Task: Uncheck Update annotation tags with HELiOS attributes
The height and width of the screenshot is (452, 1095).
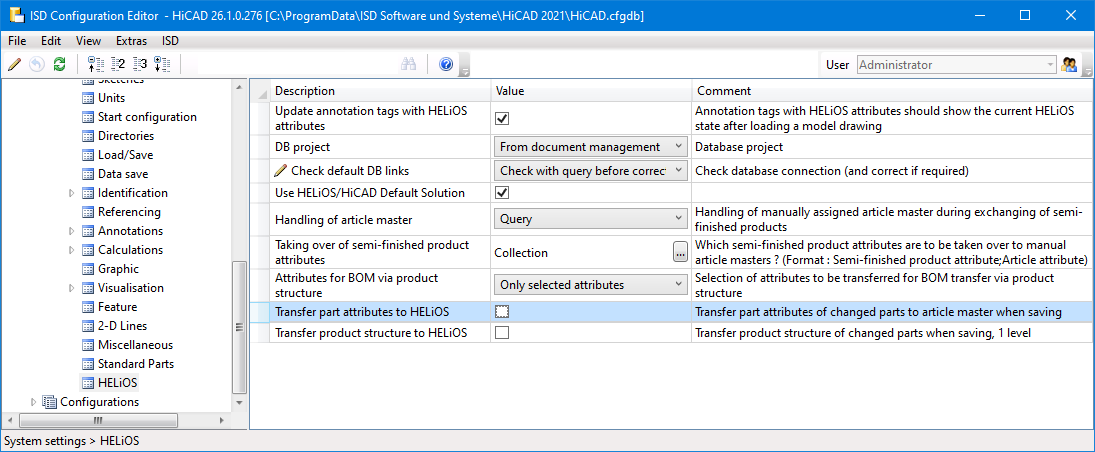Action: (502, 118)
